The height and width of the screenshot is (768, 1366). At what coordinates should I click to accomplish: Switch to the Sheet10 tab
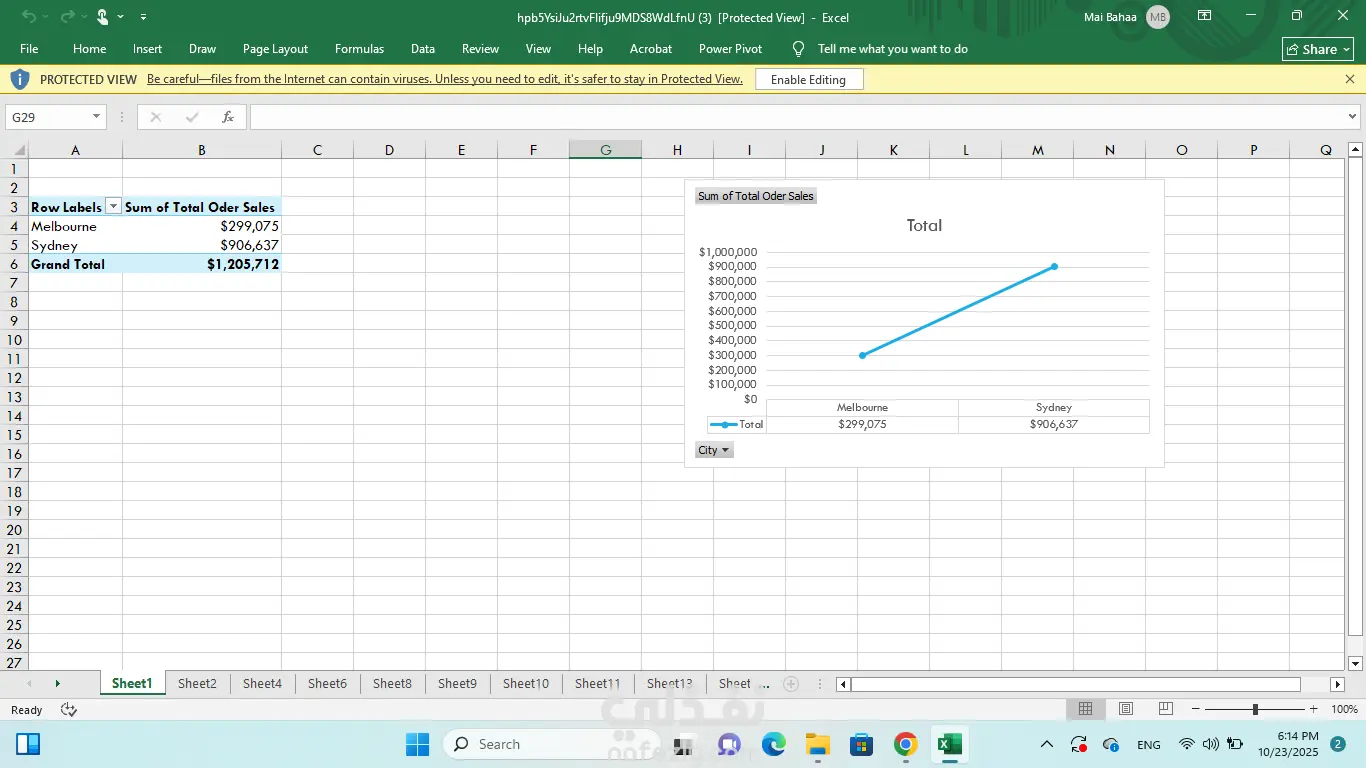[525, 684]
